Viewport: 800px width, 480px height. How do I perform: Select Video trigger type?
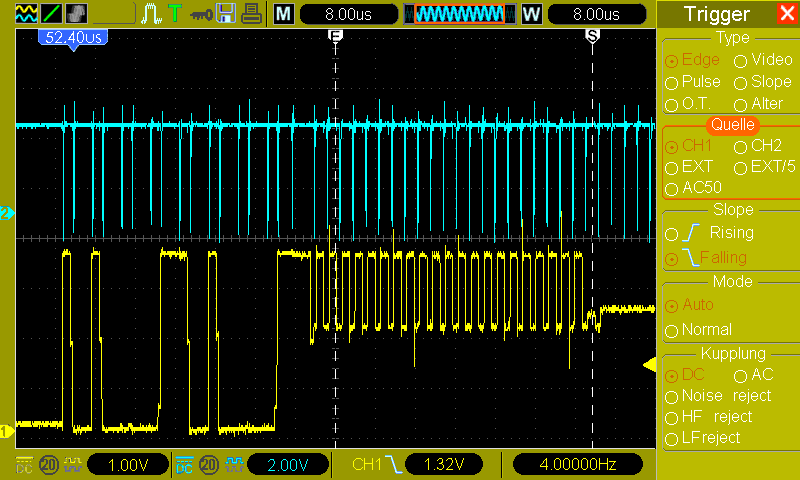[x=763, y=60]
